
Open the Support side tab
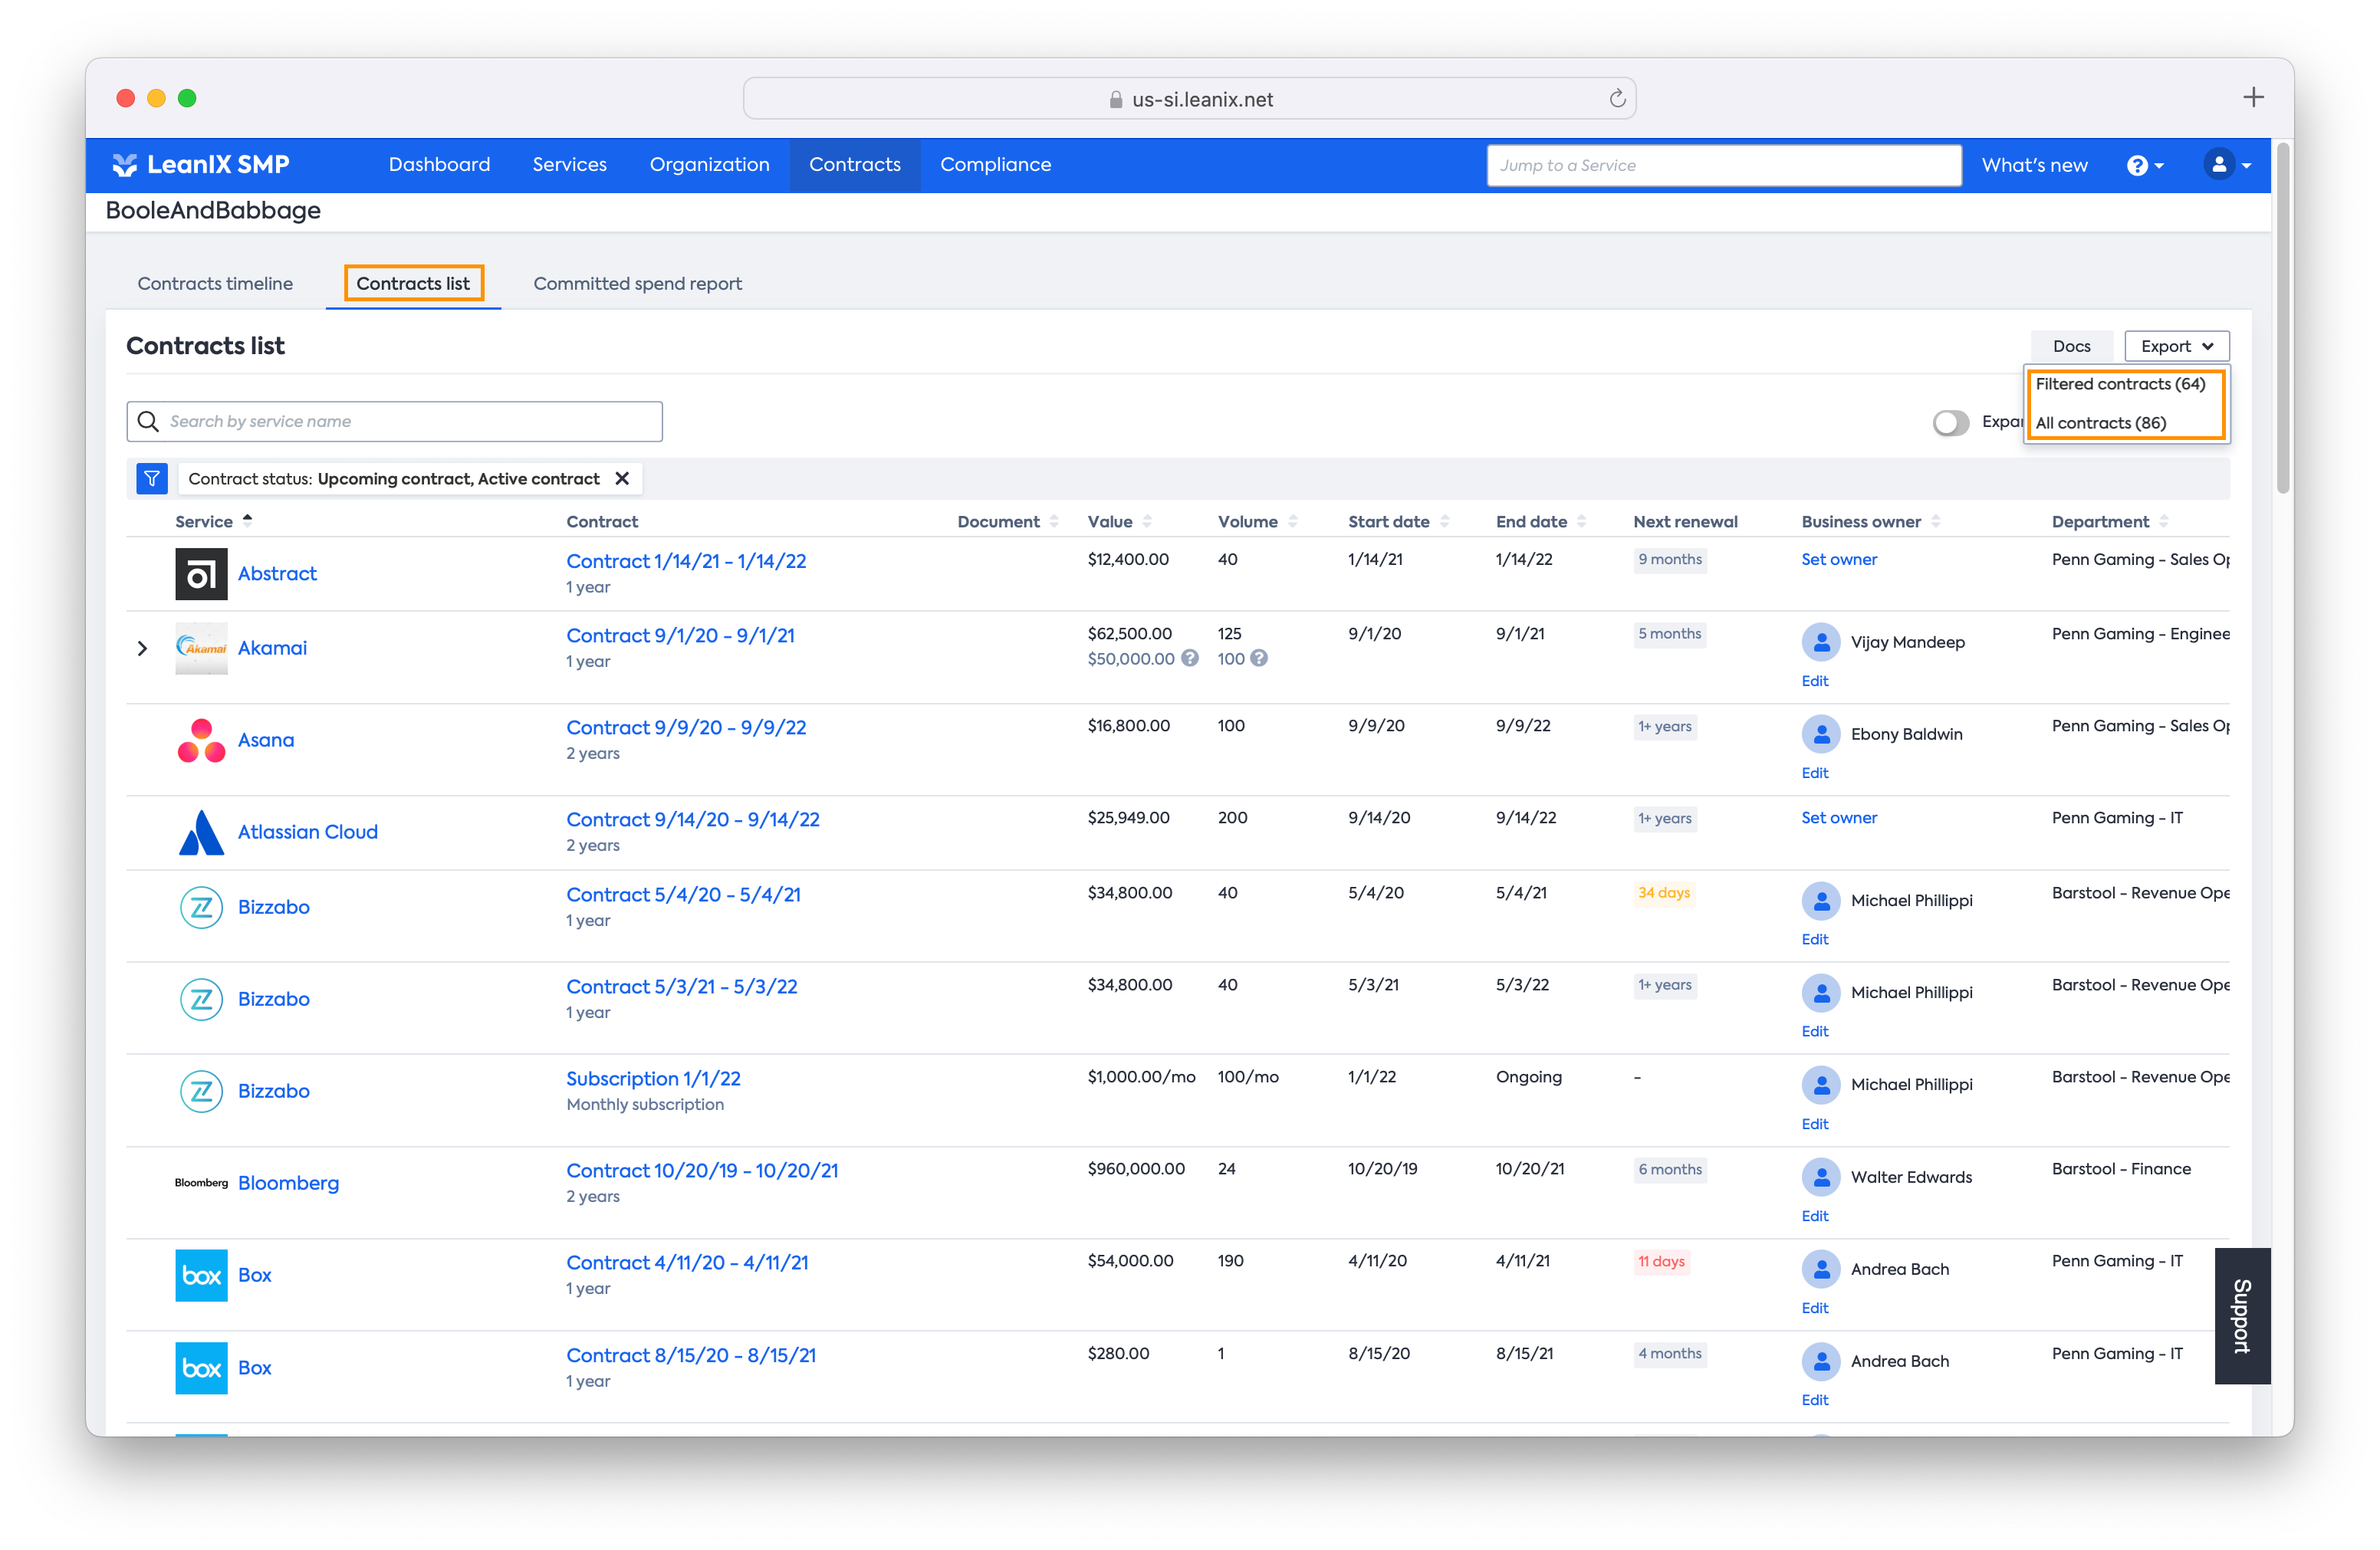[x=2241, y=1316]
